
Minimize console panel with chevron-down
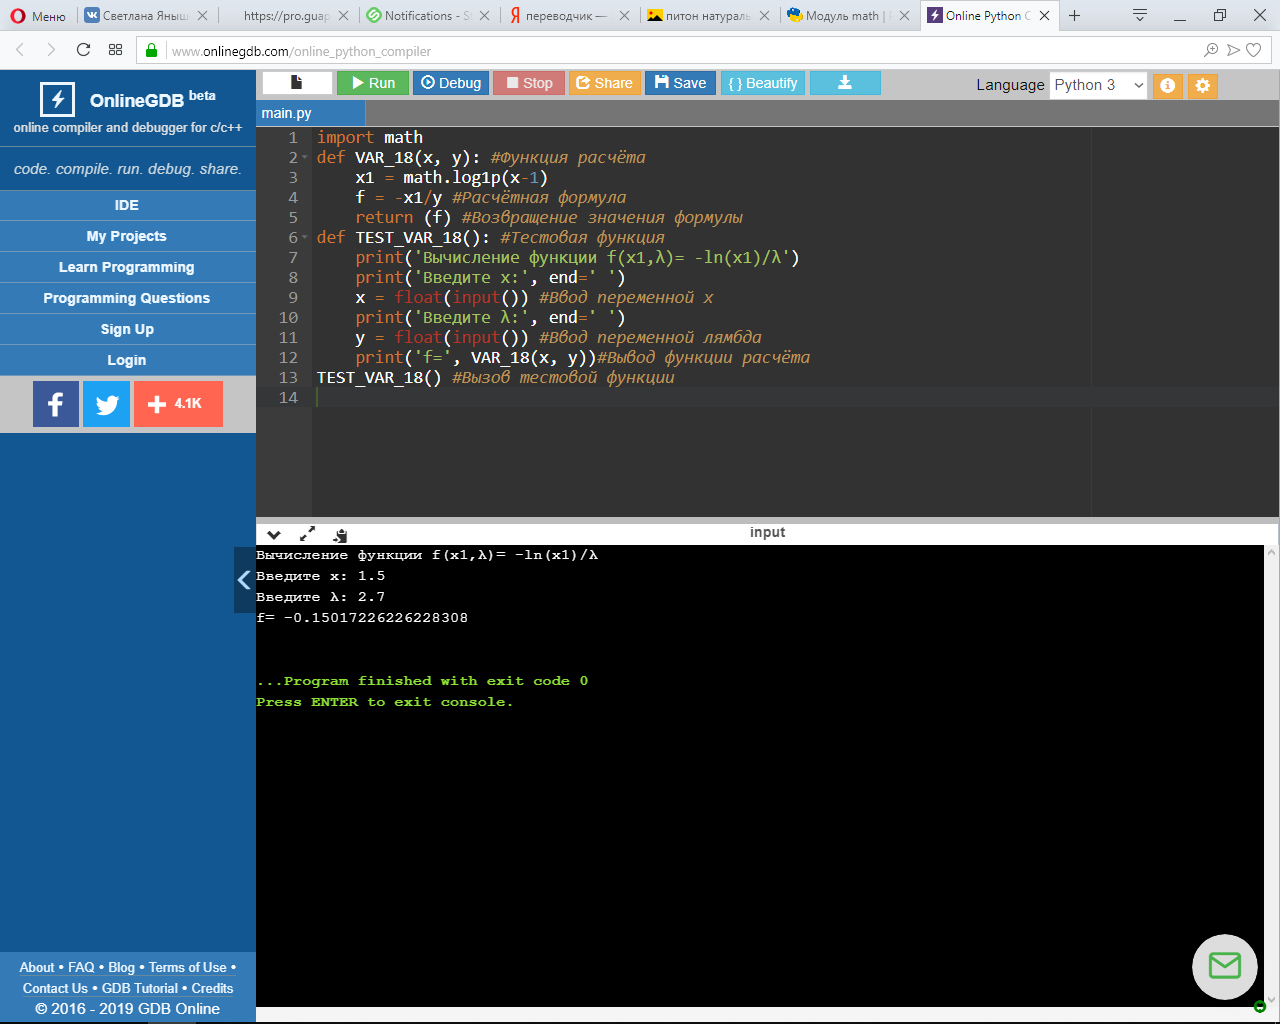274,535
